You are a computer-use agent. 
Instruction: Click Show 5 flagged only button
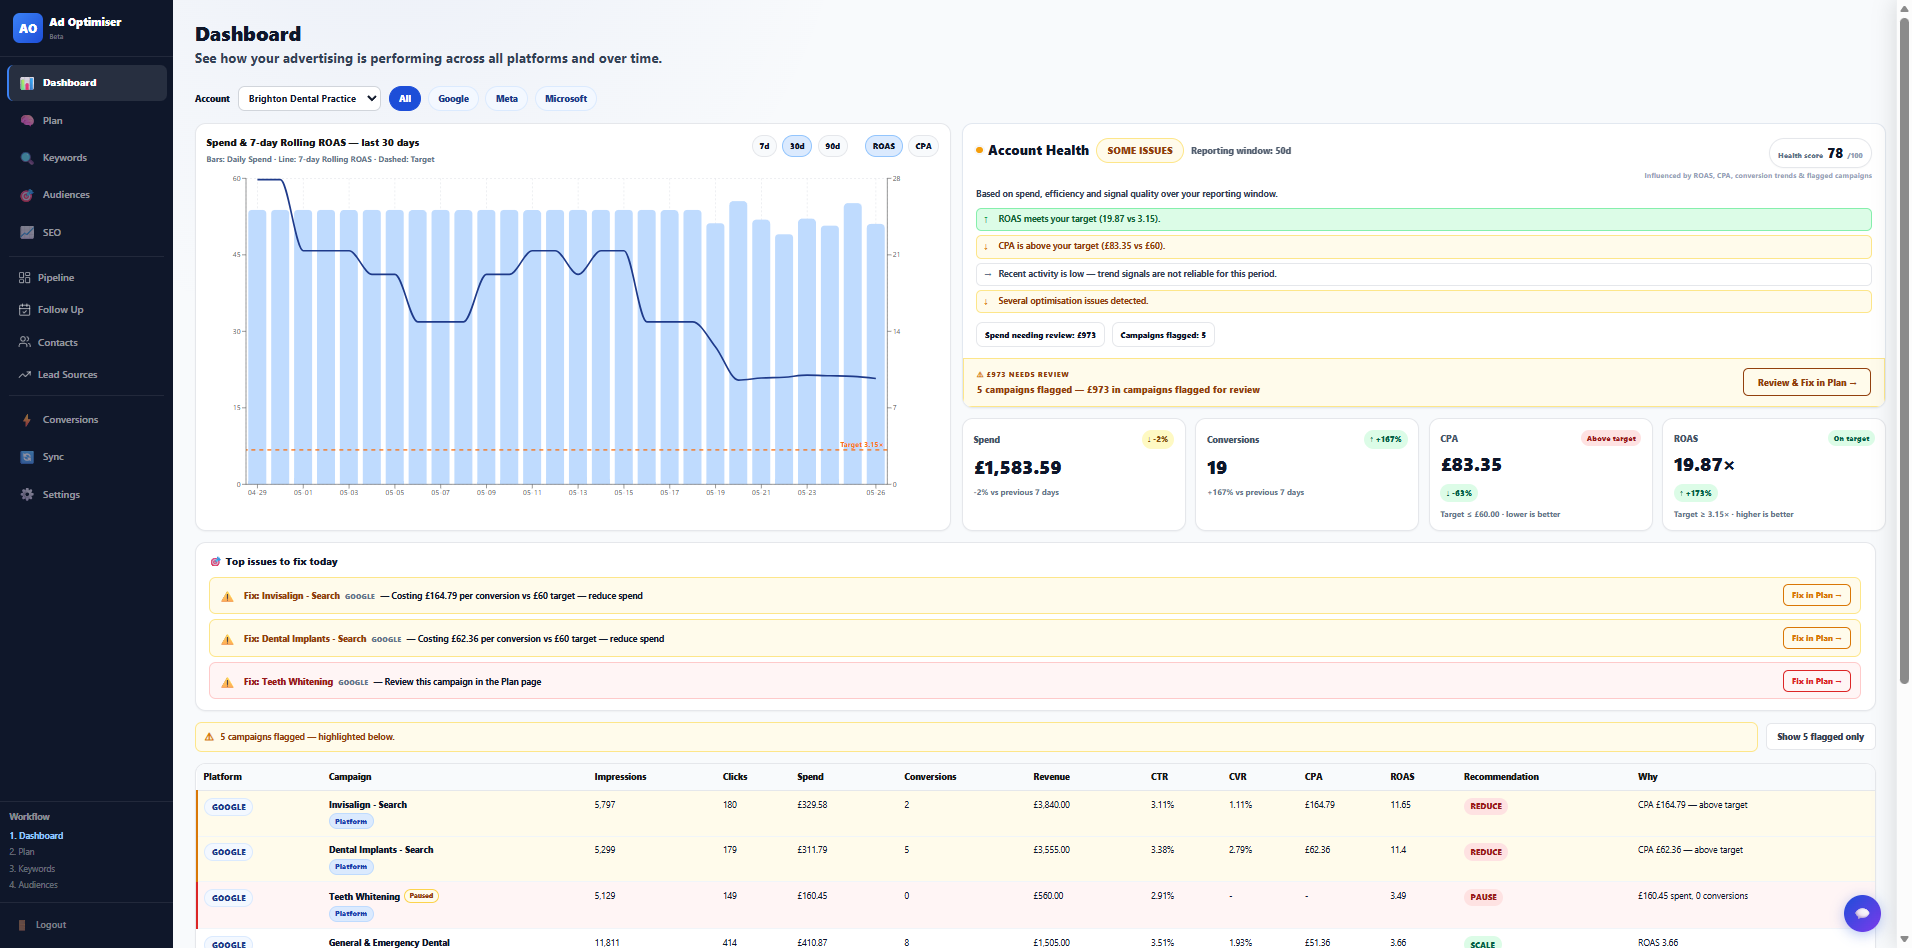tap(1820, 737)
